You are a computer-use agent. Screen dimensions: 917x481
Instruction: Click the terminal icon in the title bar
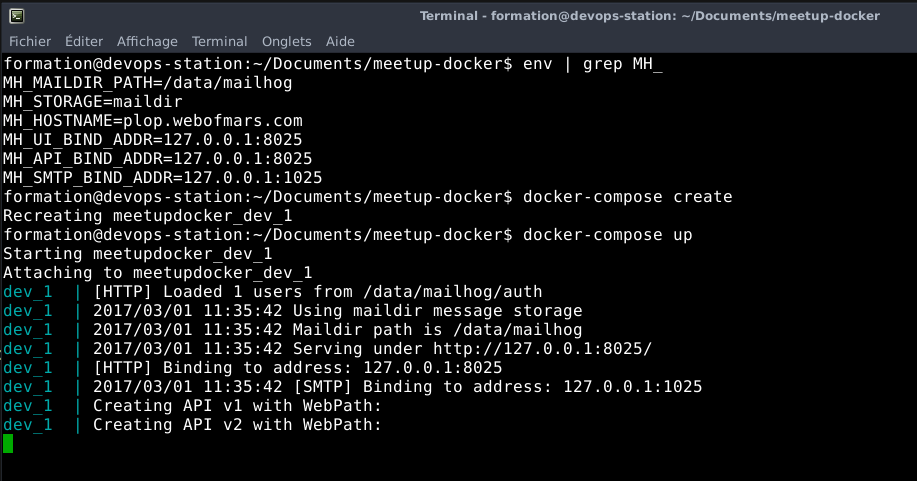coord(17,16)
